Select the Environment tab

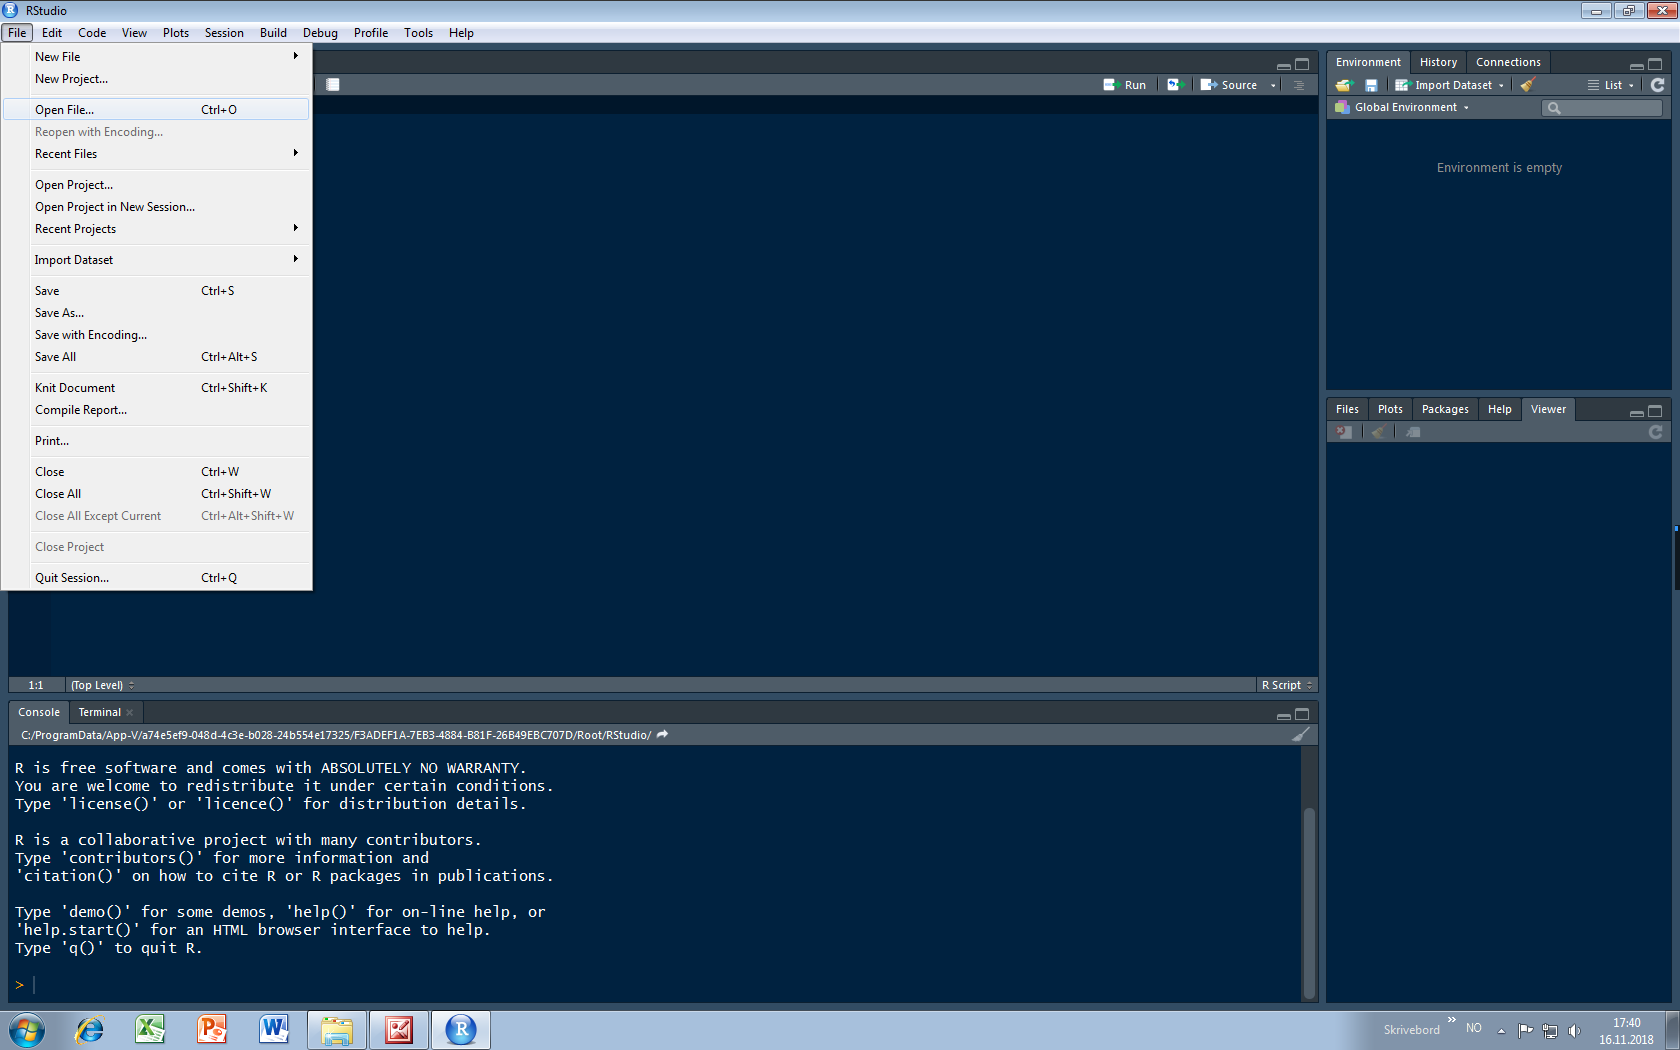pos(1368,62)
